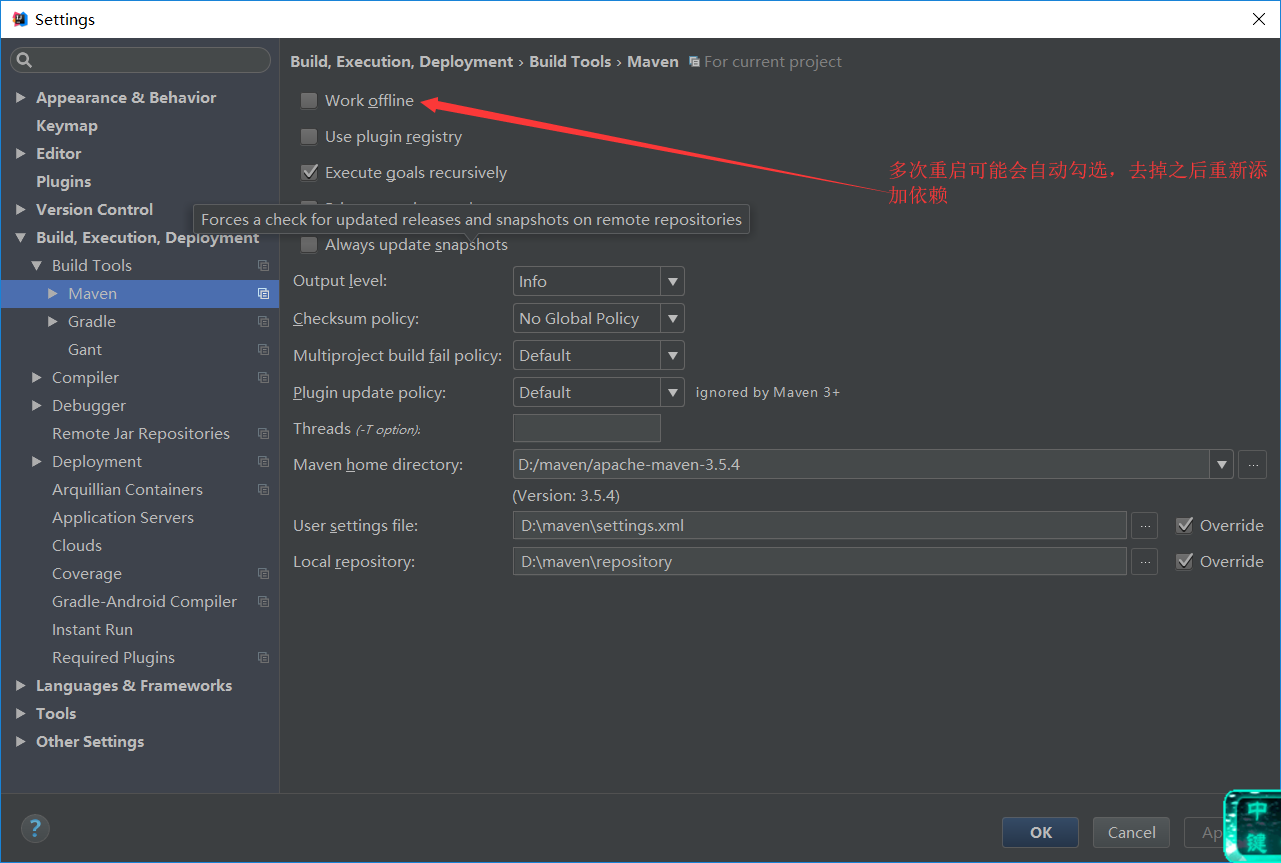The image size is (1281, 863).
Task: Click the 'ignored by Maven 3+' note
Action: 768,393
